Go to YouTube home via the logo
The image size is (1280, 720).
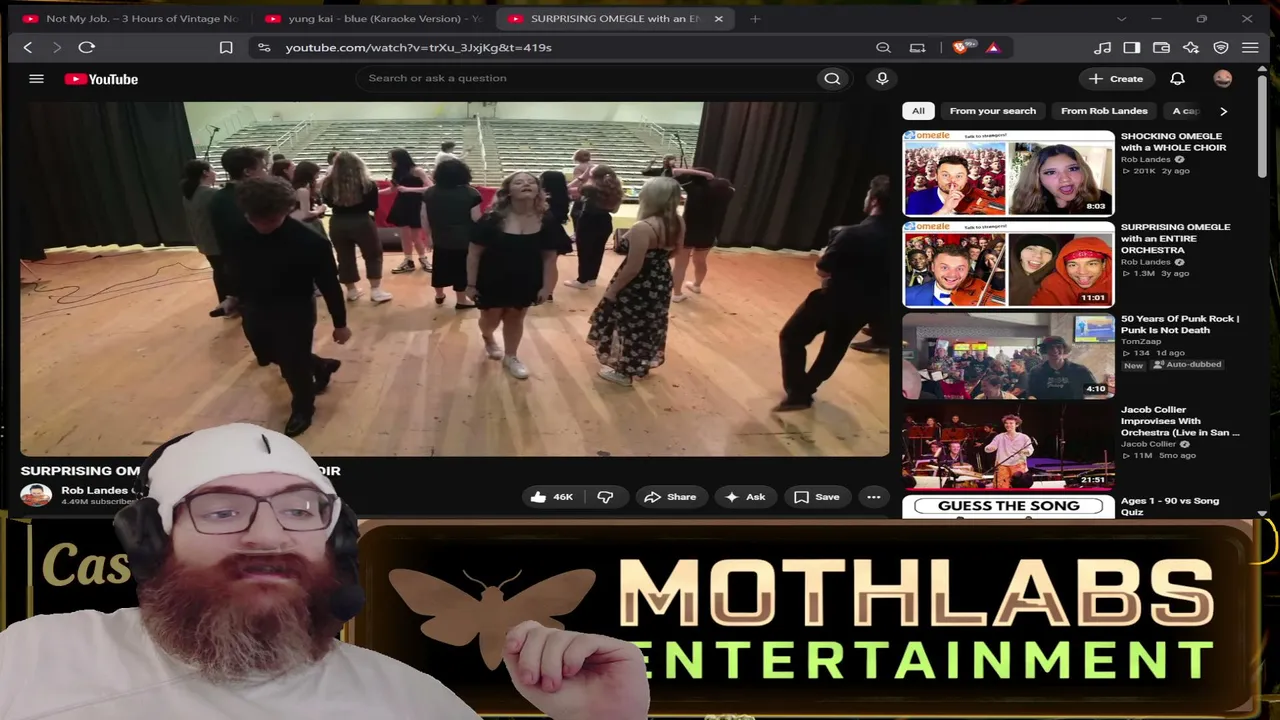click(101, 79)
